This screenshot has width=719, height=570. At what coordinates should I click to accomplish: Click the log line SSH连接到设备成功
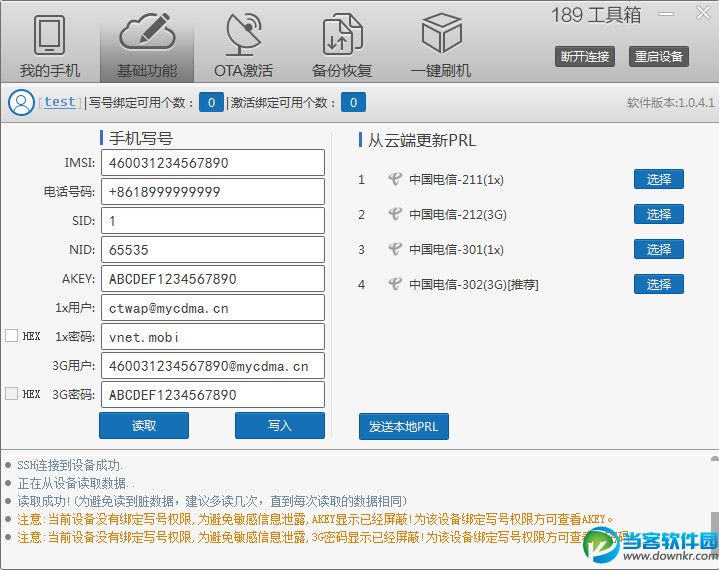[70, 465]
